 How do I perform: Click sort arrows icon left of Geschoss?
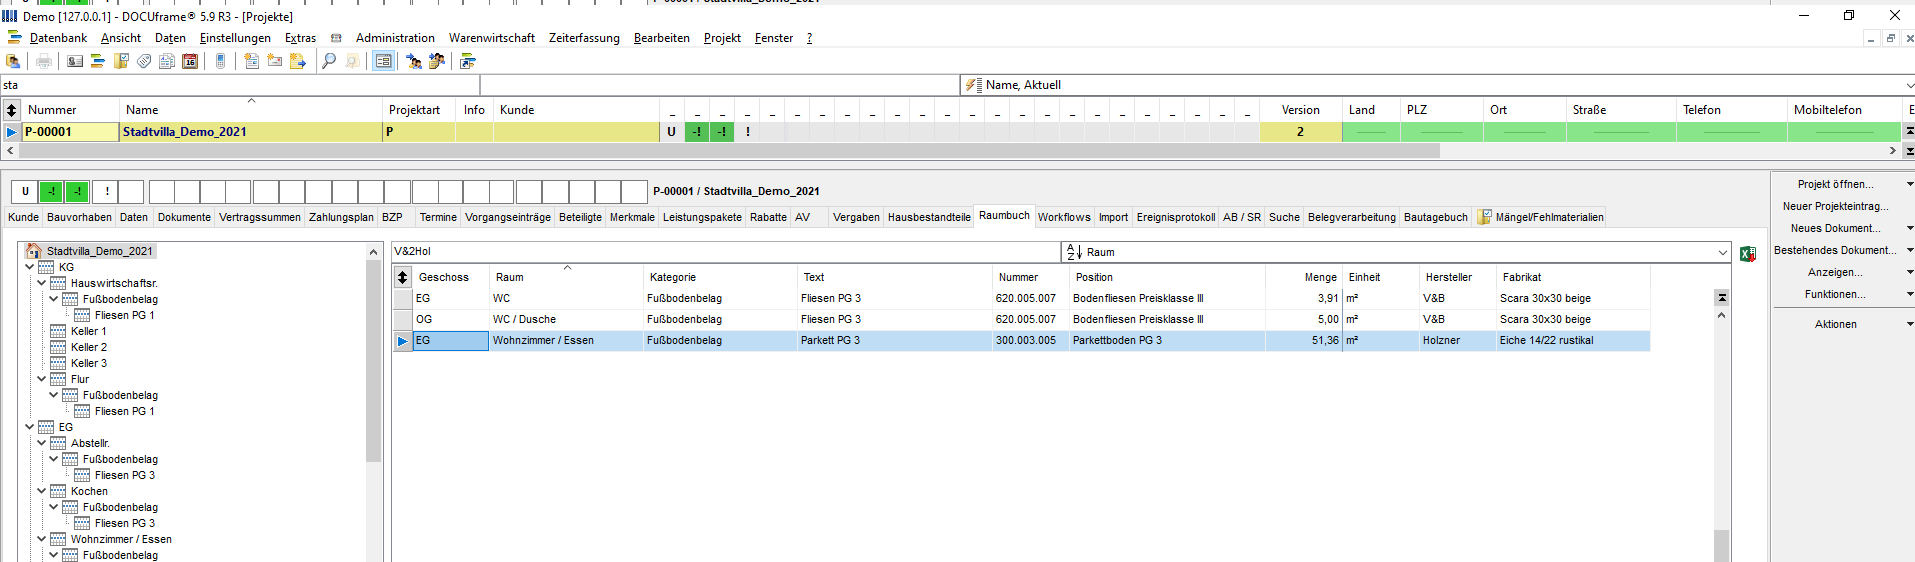[402, 277]
